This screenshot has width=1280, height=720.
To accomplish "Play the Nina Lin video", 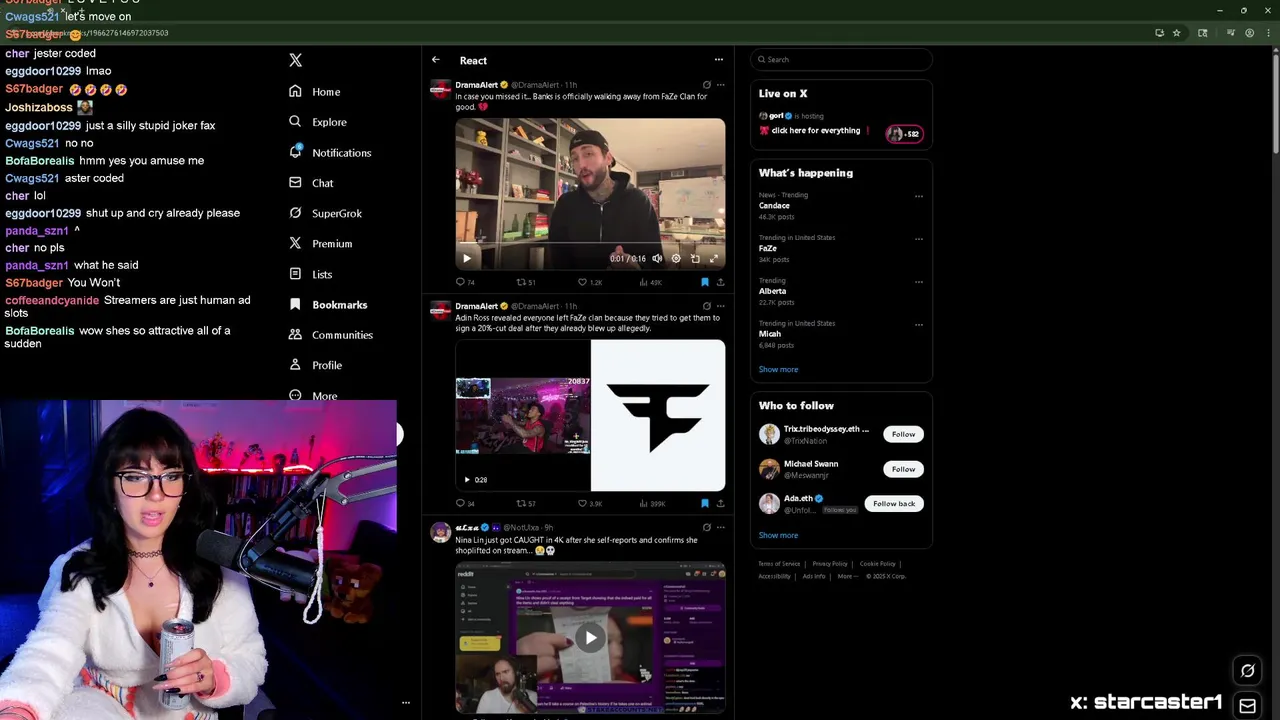I will click(590, 638).
